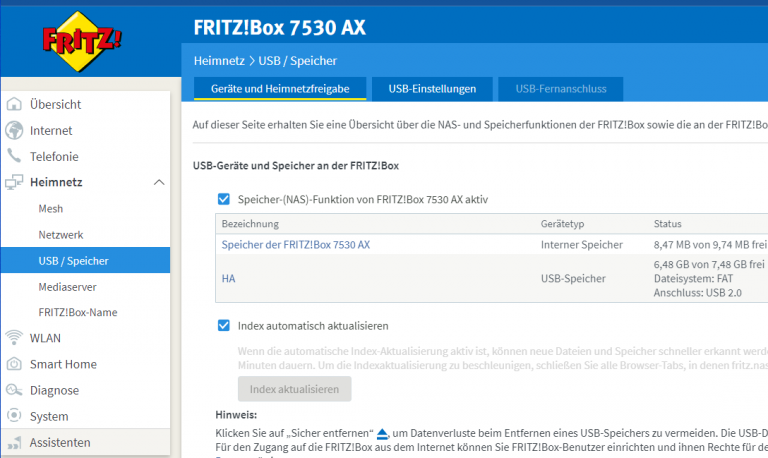768x458 pixels.
Task: Click the System gear icon
Action: pos(14,415)
